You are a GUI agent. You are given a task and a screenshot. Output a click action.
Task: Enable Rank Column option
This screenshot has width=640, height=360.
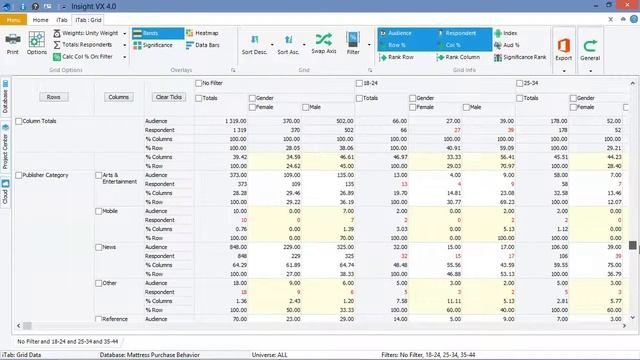[458, 57]
